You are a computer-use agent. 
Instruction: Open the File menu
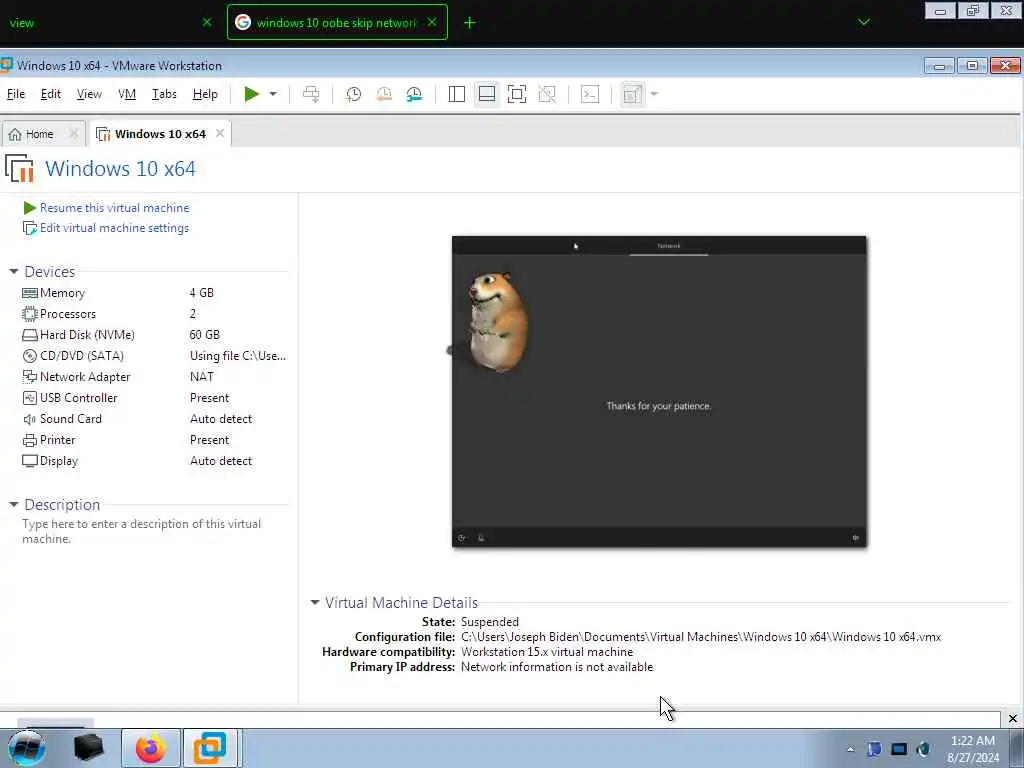point(16,94)
